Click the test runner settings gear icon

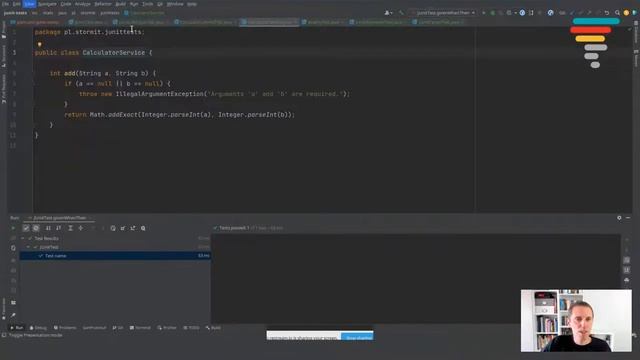143,228
